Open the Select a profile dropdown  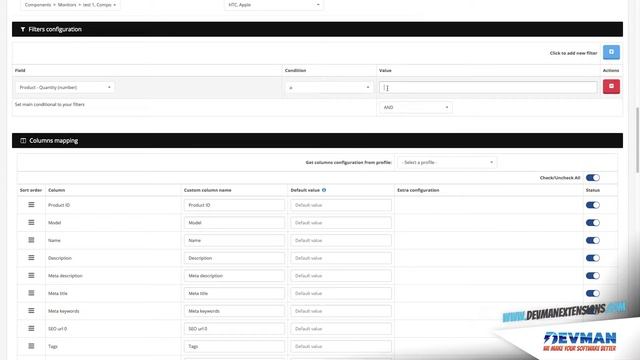point(447,162)
